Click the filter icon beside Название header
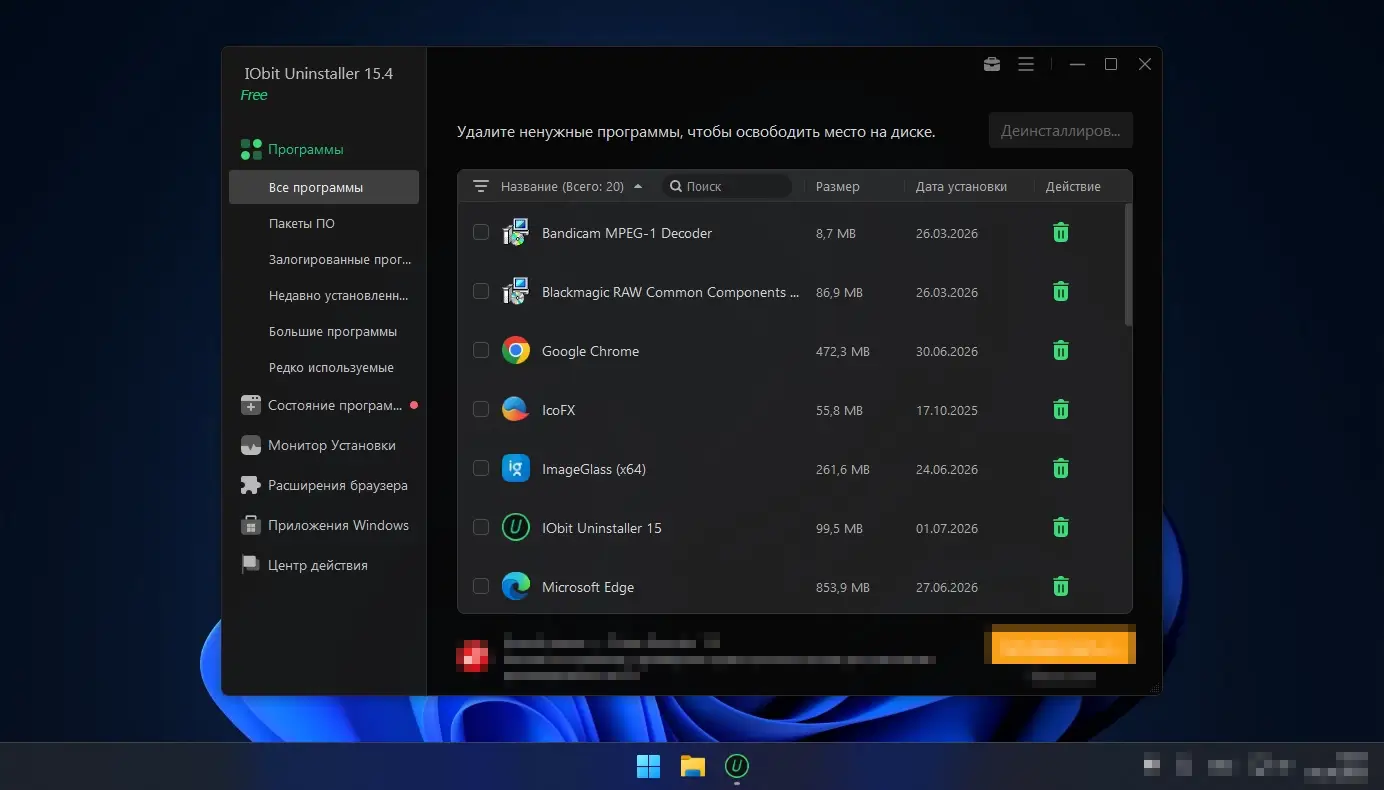1384x790 pixels. pyautogui.click(x=481, y=186)
